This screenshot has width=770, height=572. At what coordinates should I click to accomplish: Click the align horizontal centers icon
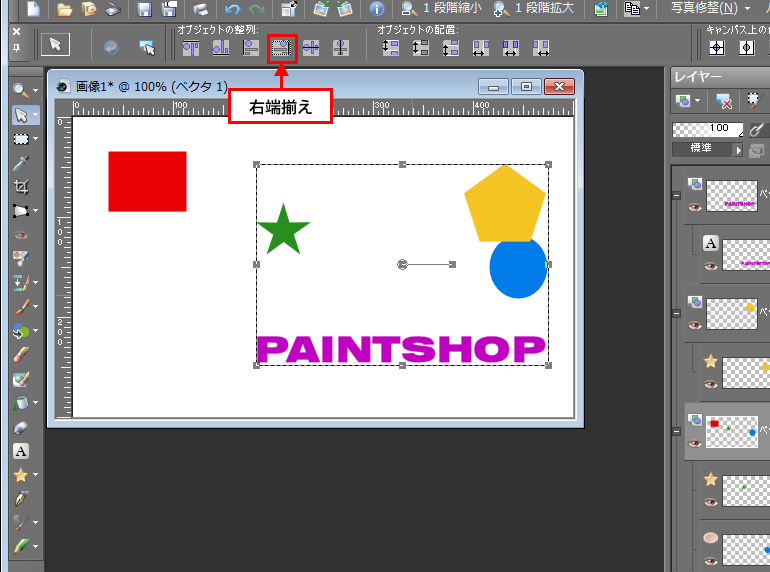tap(341, 48)
